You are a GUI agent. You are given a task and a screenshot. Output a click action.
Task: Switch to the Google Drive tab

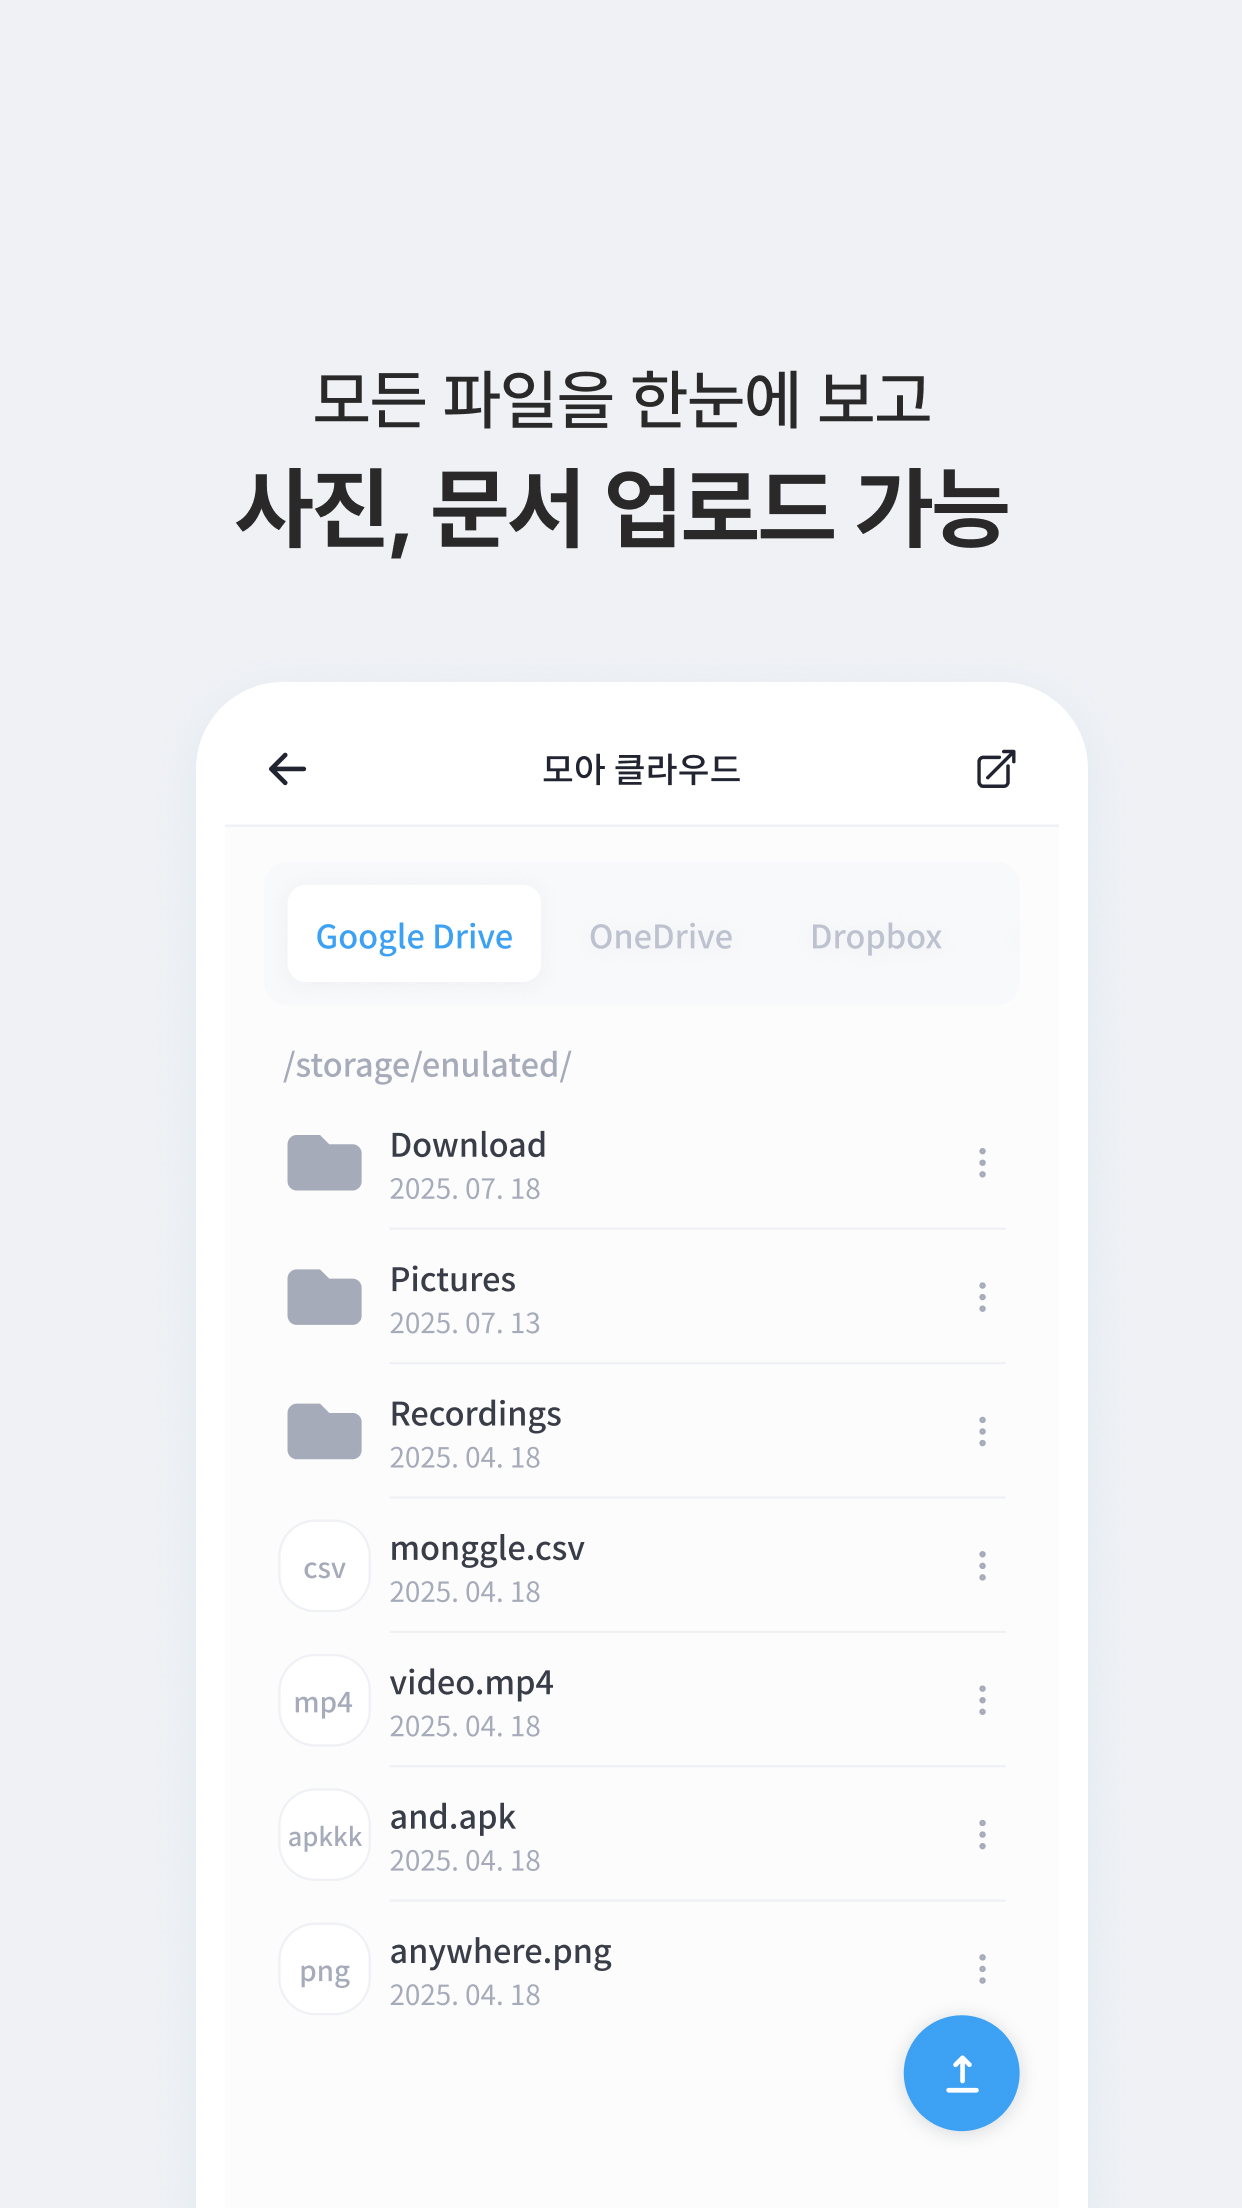pyautogui.click(x=414, y=935)
